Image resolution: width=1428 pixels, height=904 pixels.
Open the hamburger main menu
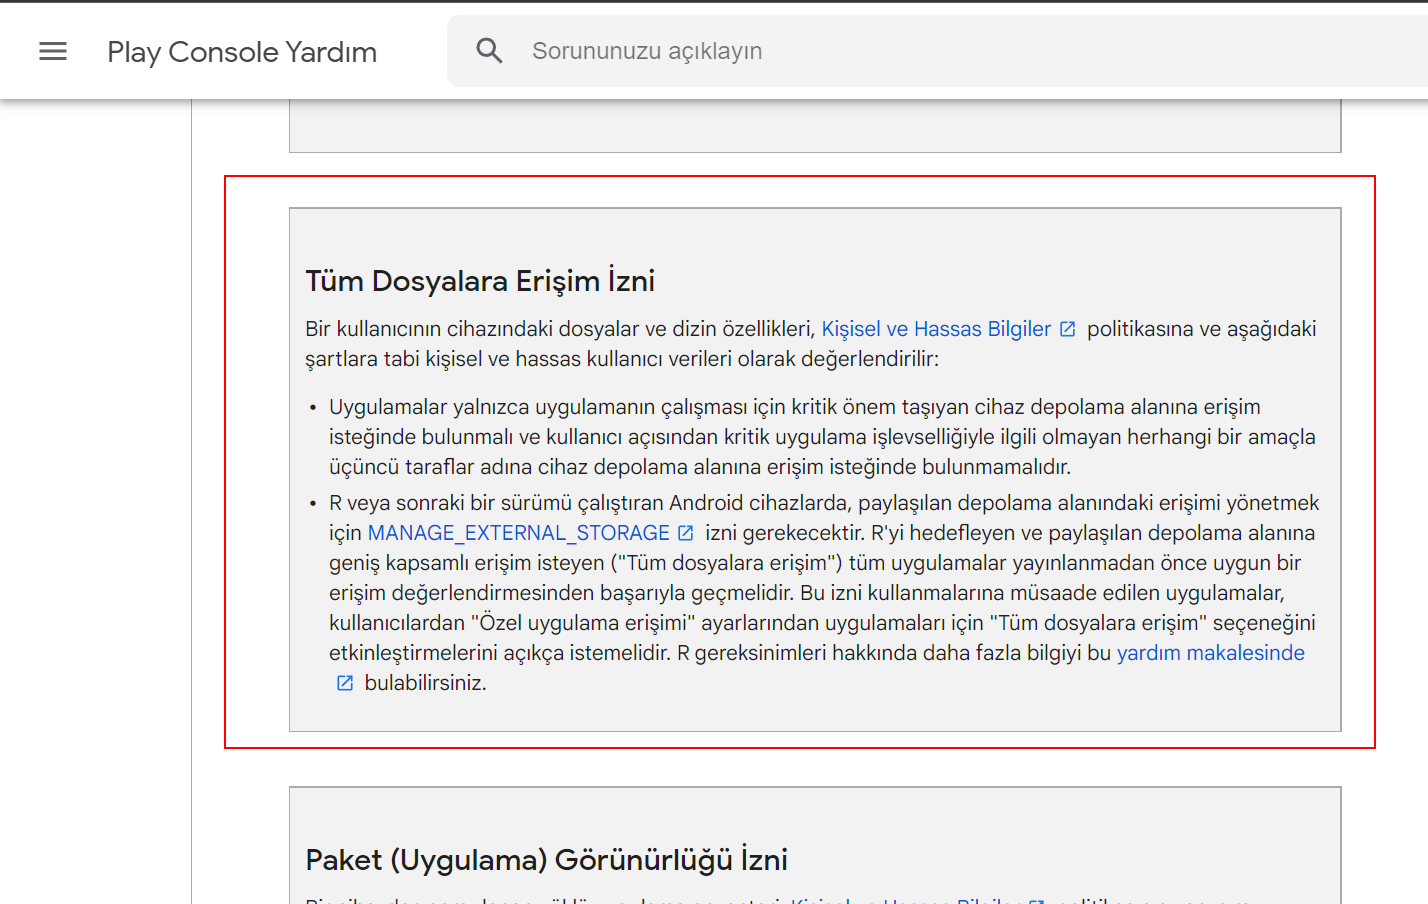(53, 51)
